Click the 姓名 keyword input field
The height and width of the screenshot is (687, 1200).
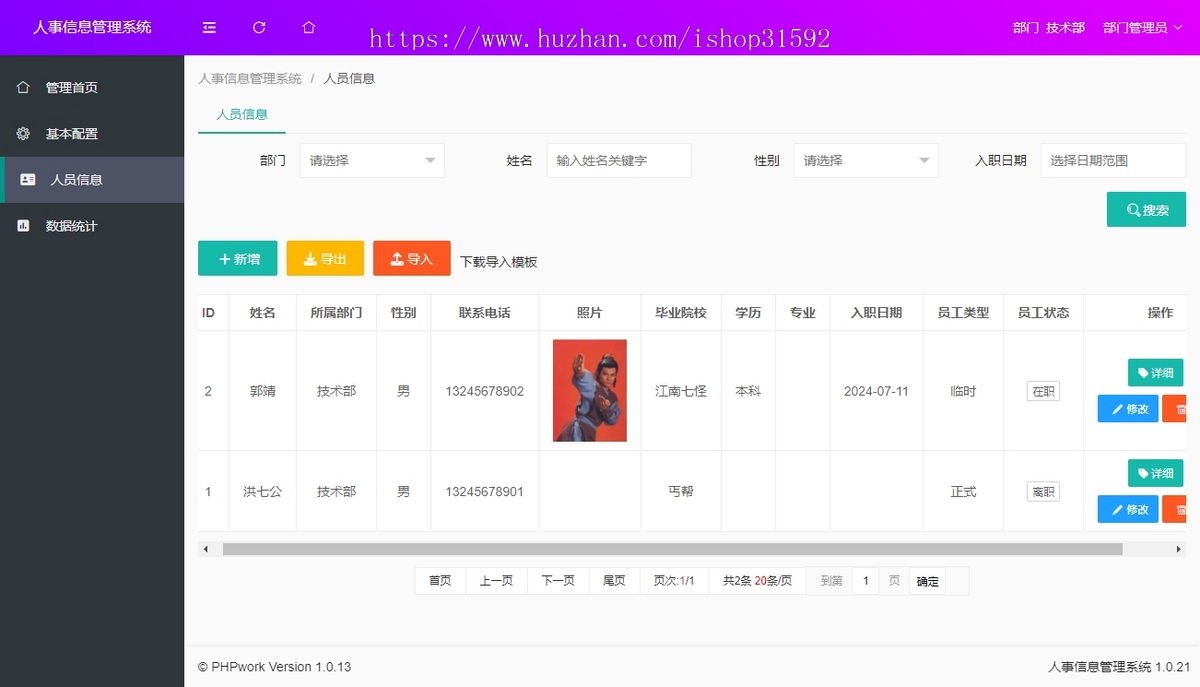pyautogui.click(x=619, y=160)
